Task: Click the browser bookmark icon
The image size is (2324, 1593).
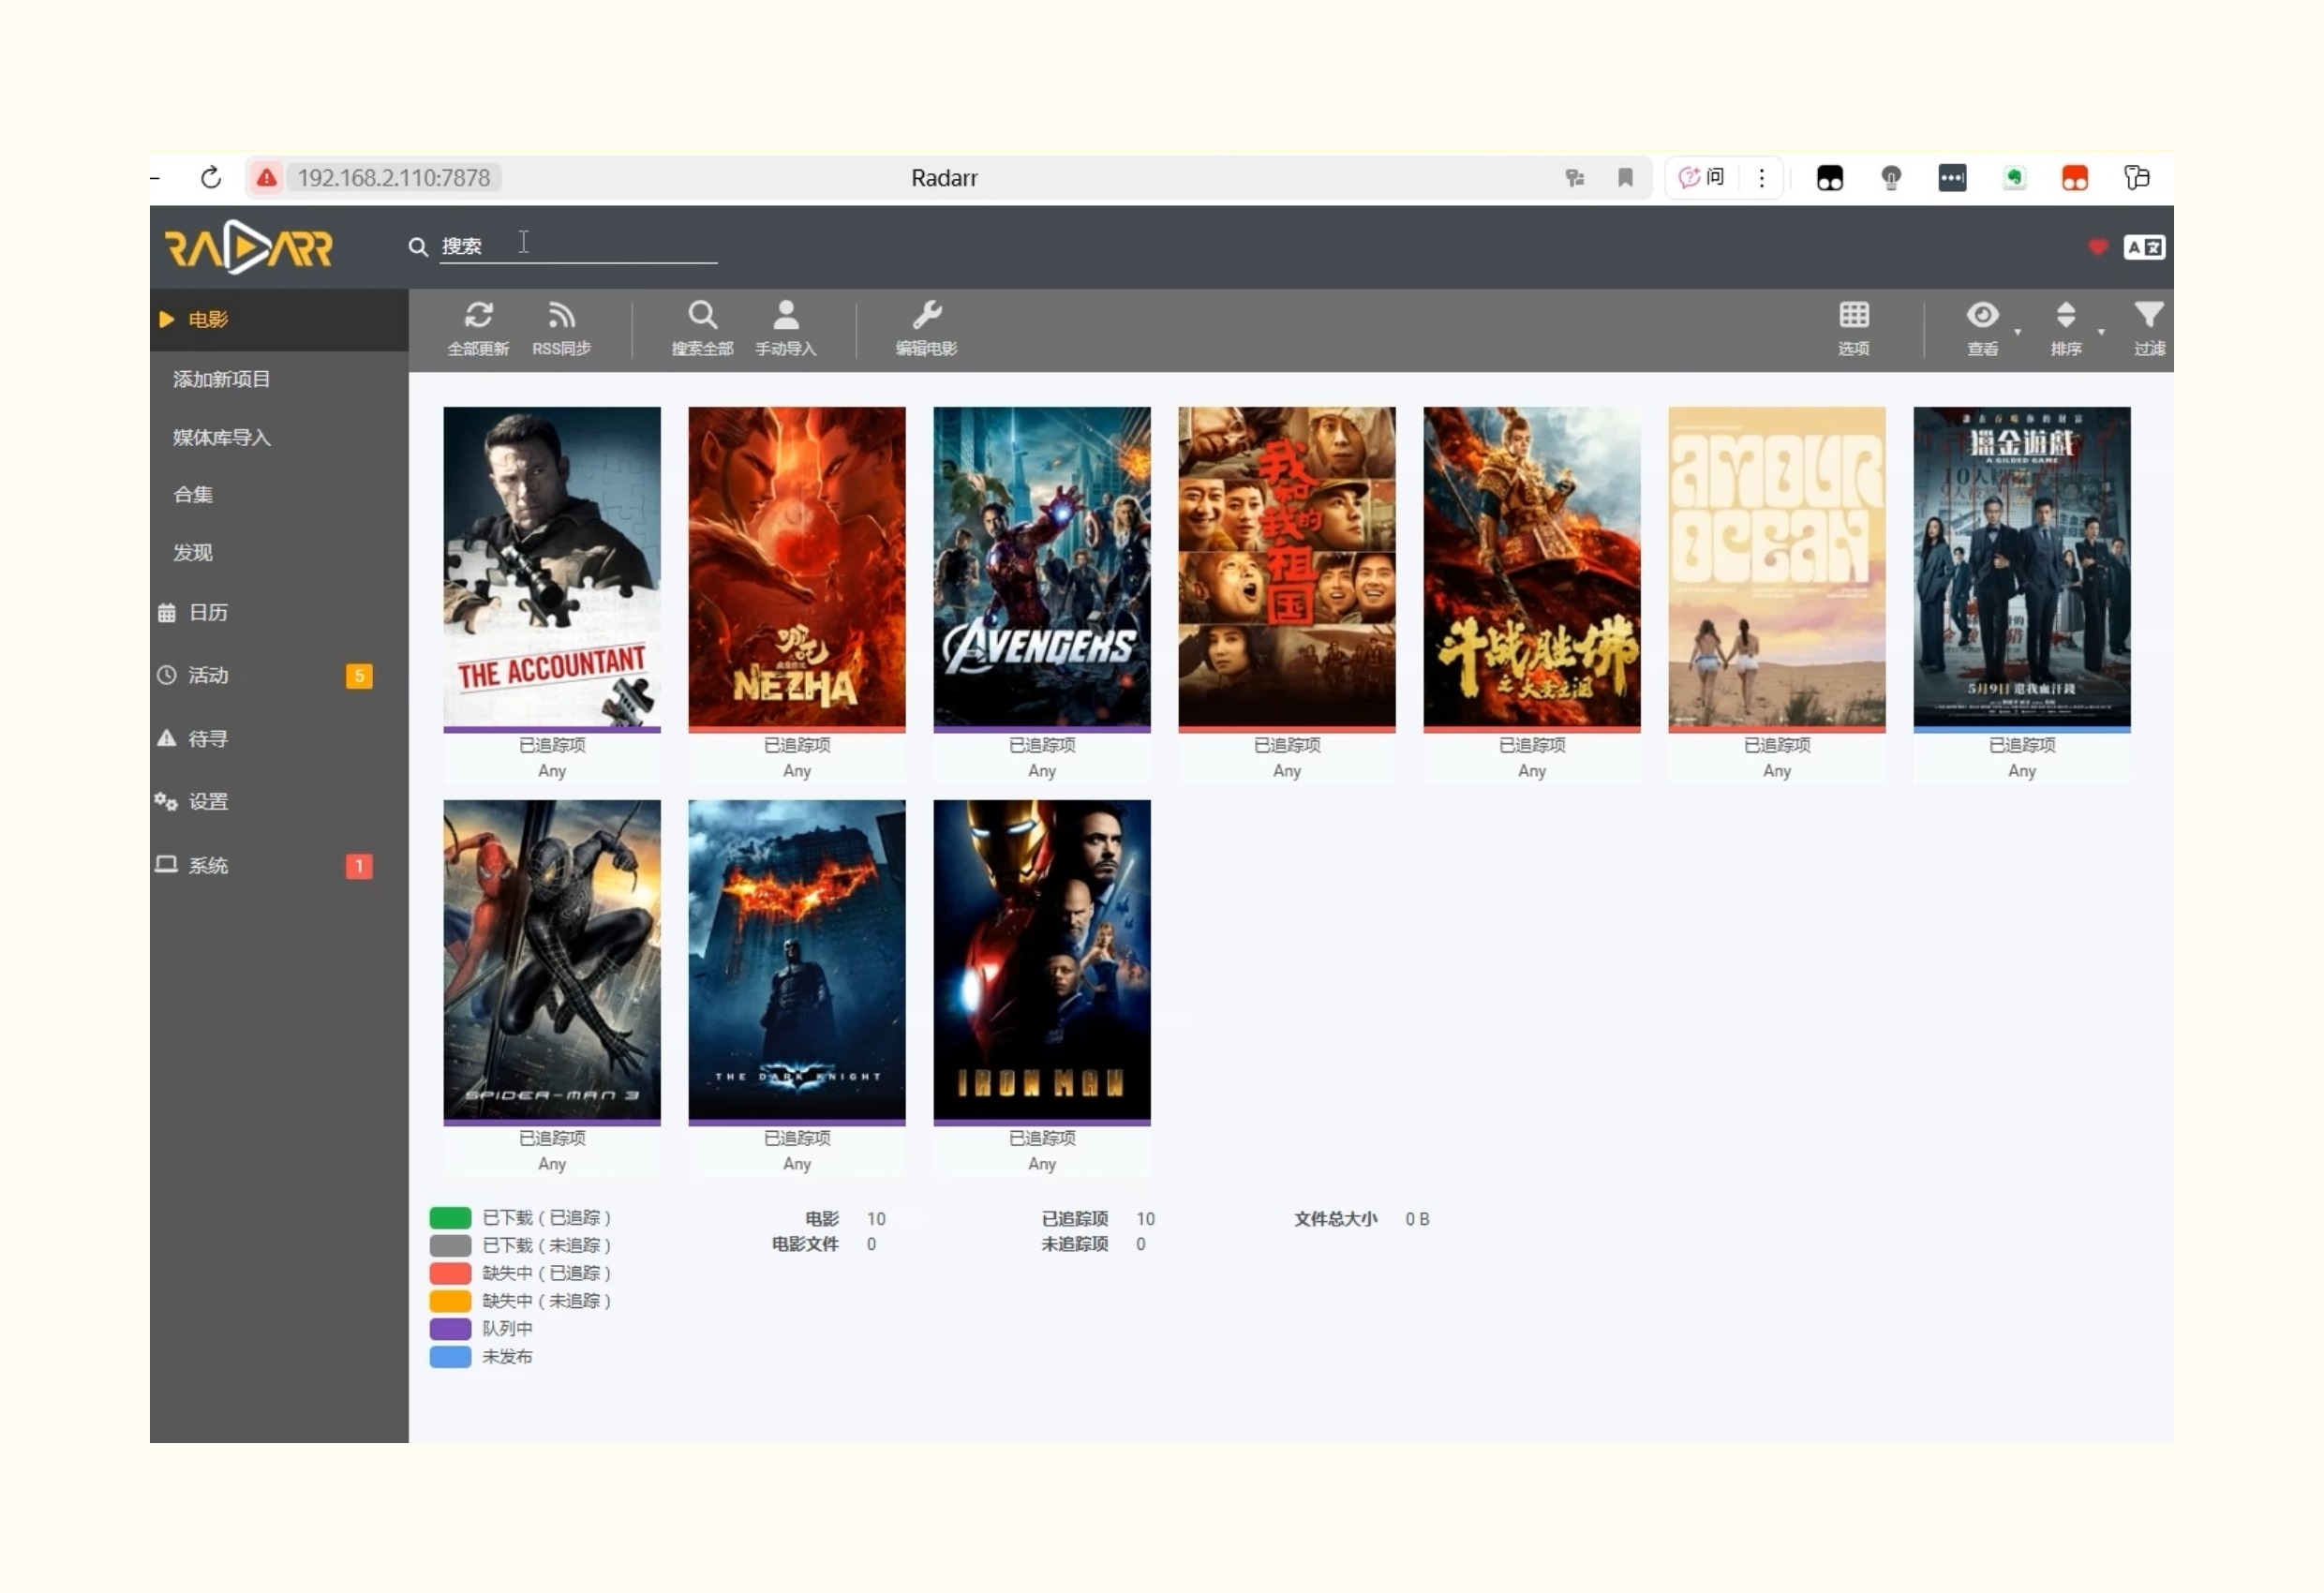Action: coord(1625,178)
